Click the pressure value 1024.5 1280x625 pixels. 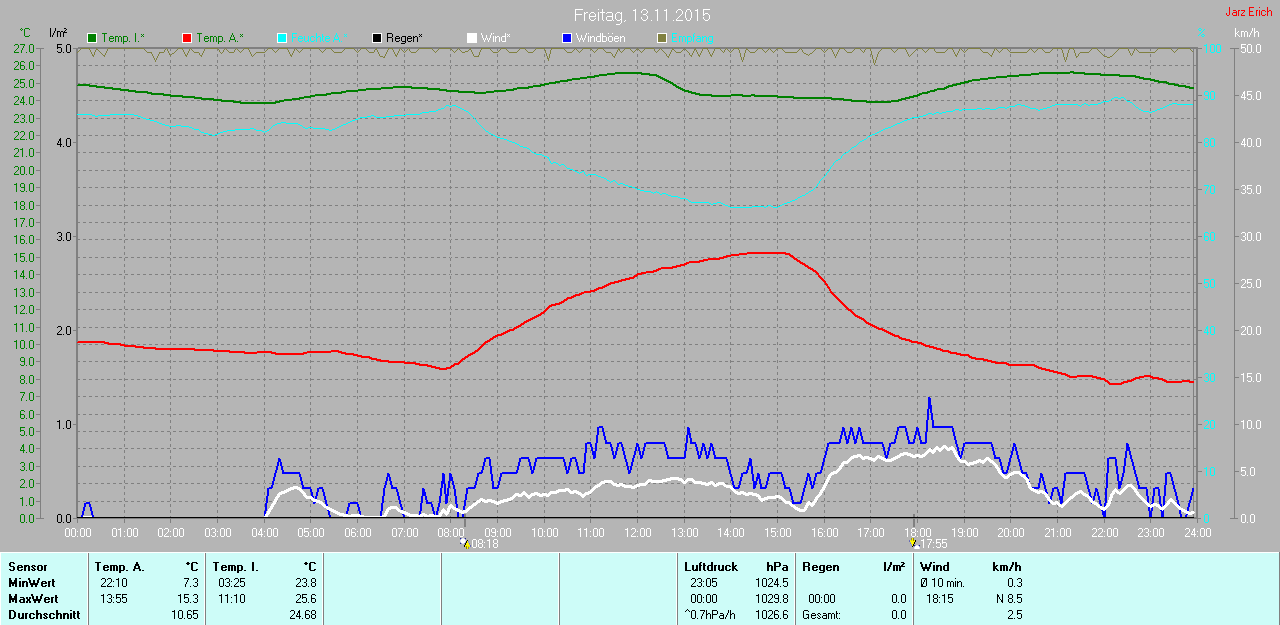point(770,583)
